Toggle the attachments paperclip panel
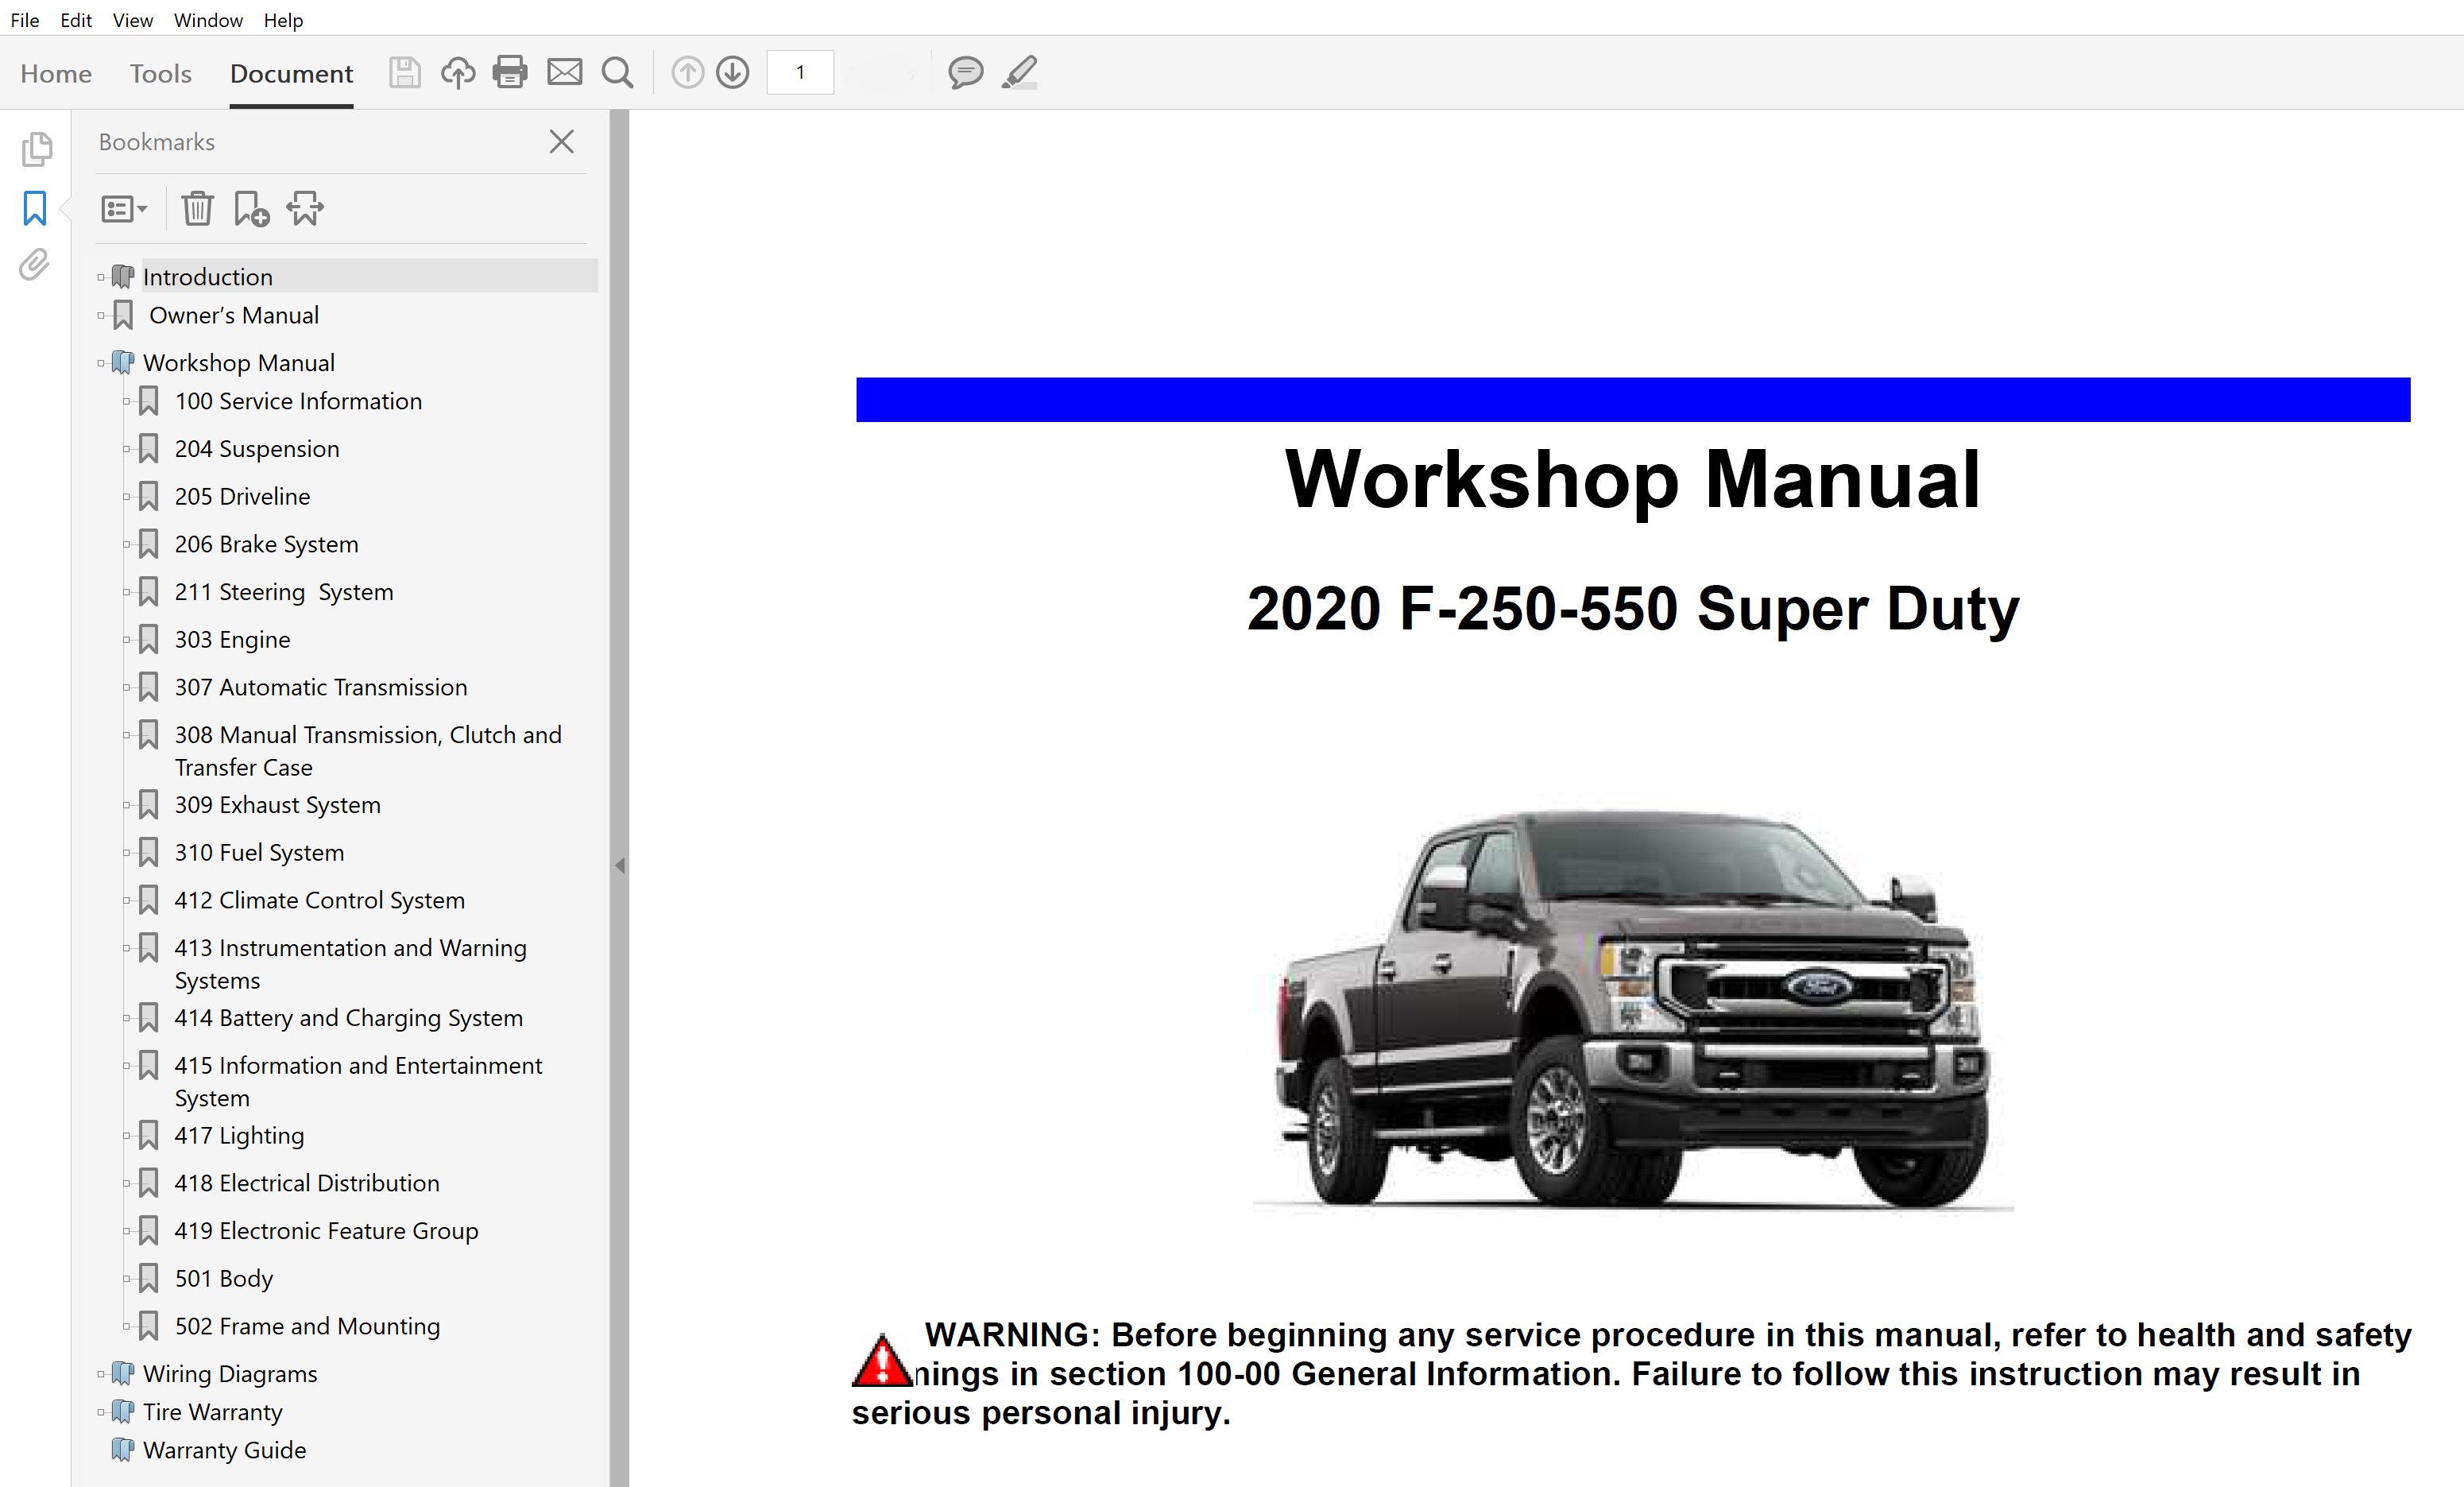The width and height of the screenshot is (2464, 1487). click(34, 265)
